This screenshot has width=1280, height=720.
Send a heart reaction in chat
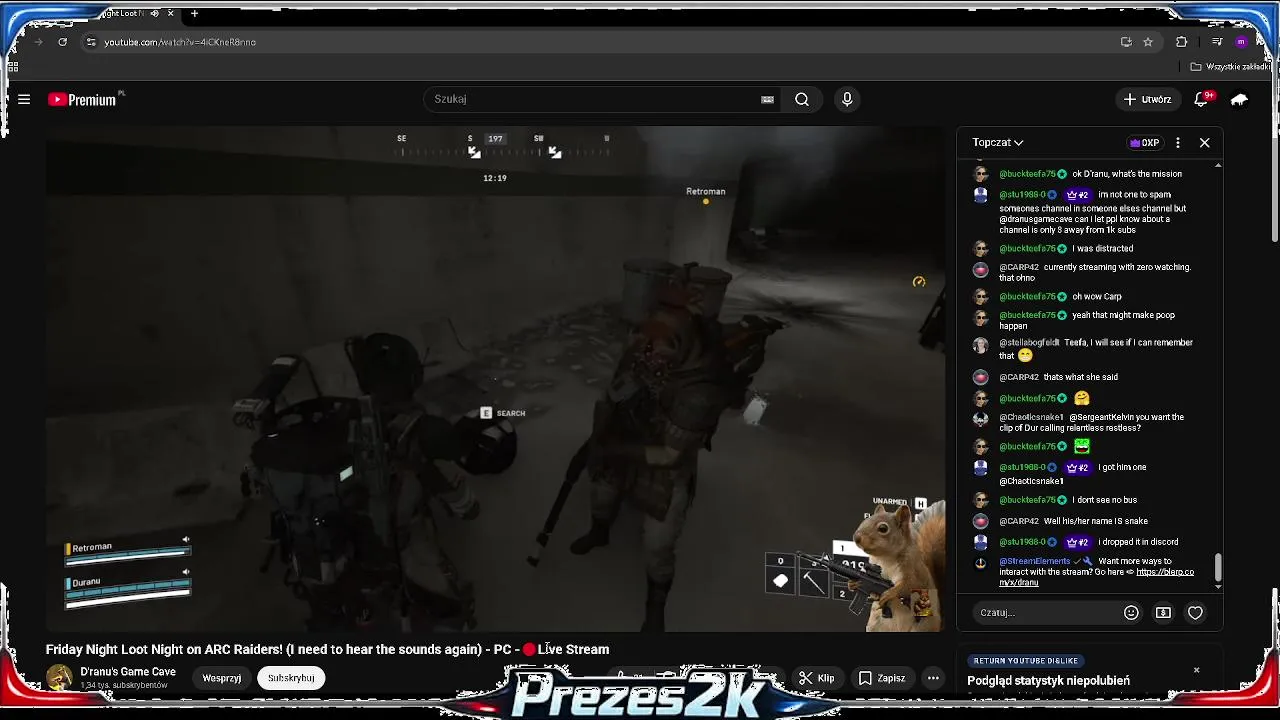coord(1195,613)
